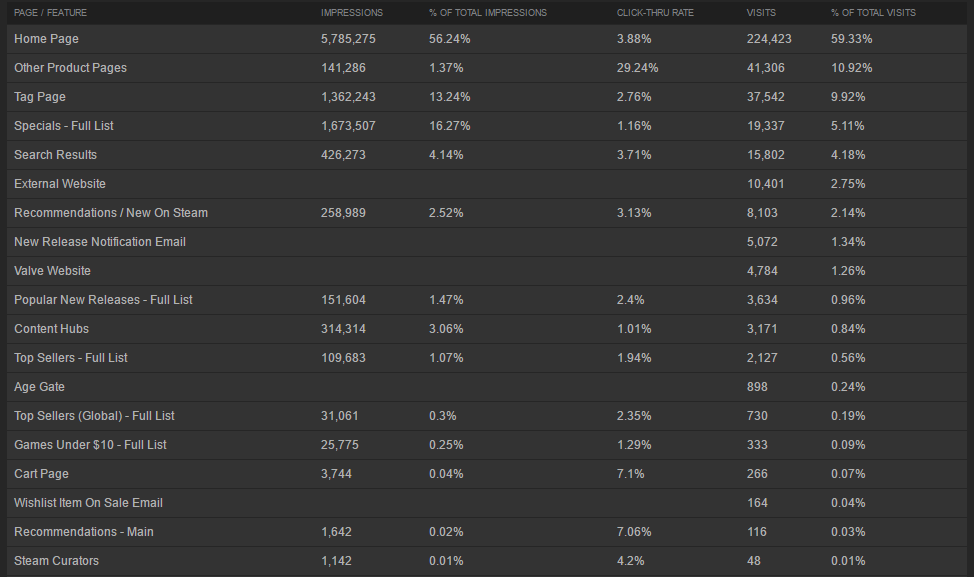Open the Cart Page row
This screenshot has width=974, height=577.
tap(487, 473)
